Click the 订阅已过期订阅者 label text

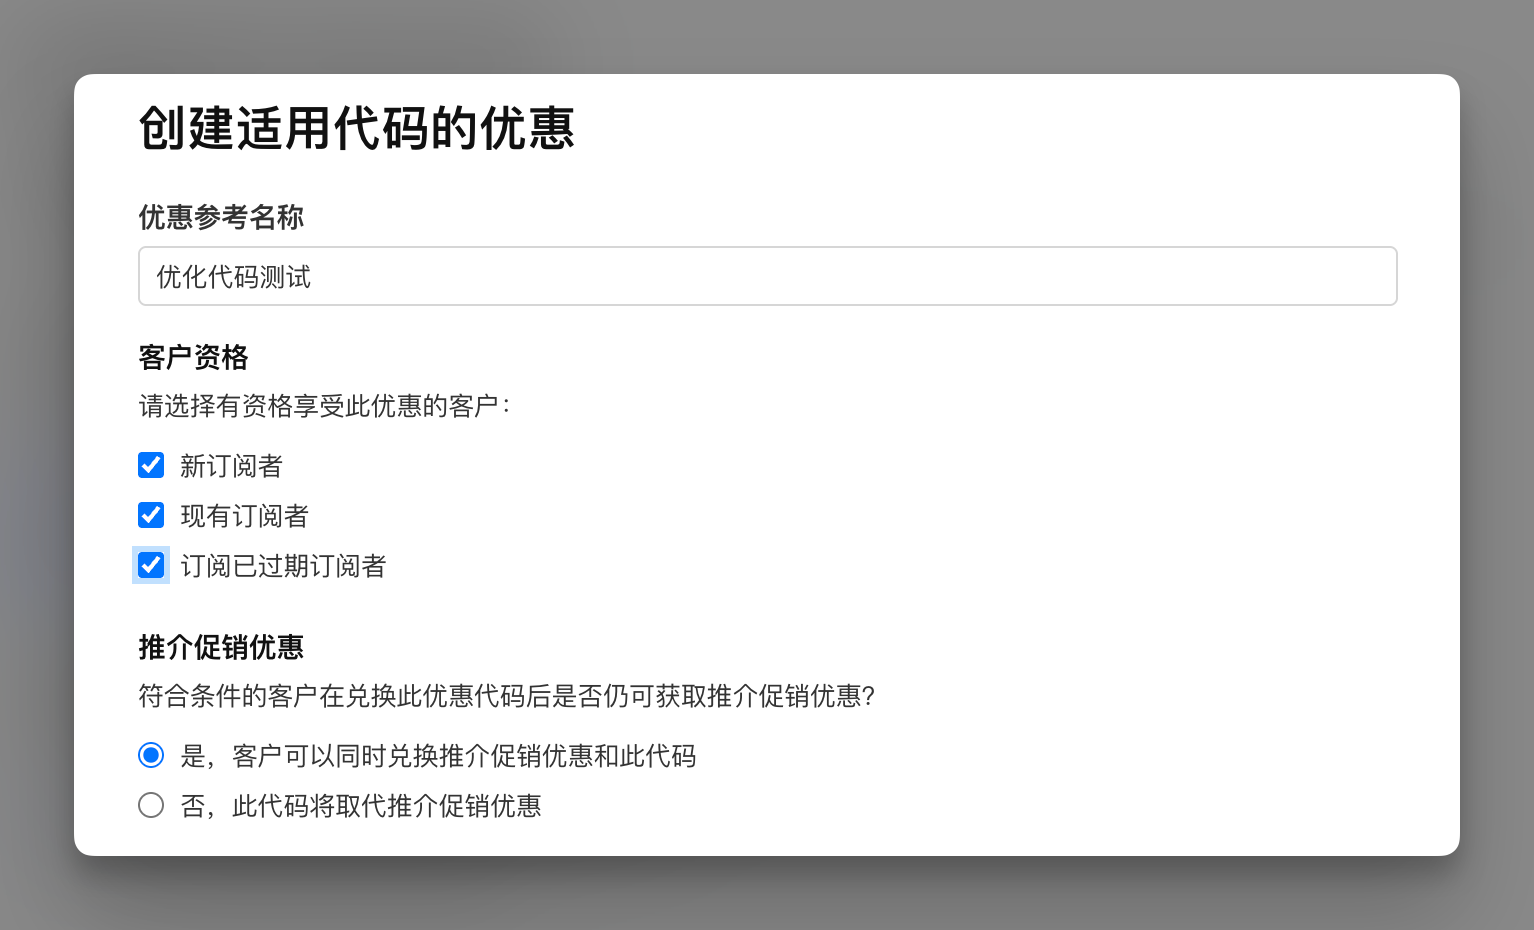pos(283,566)
